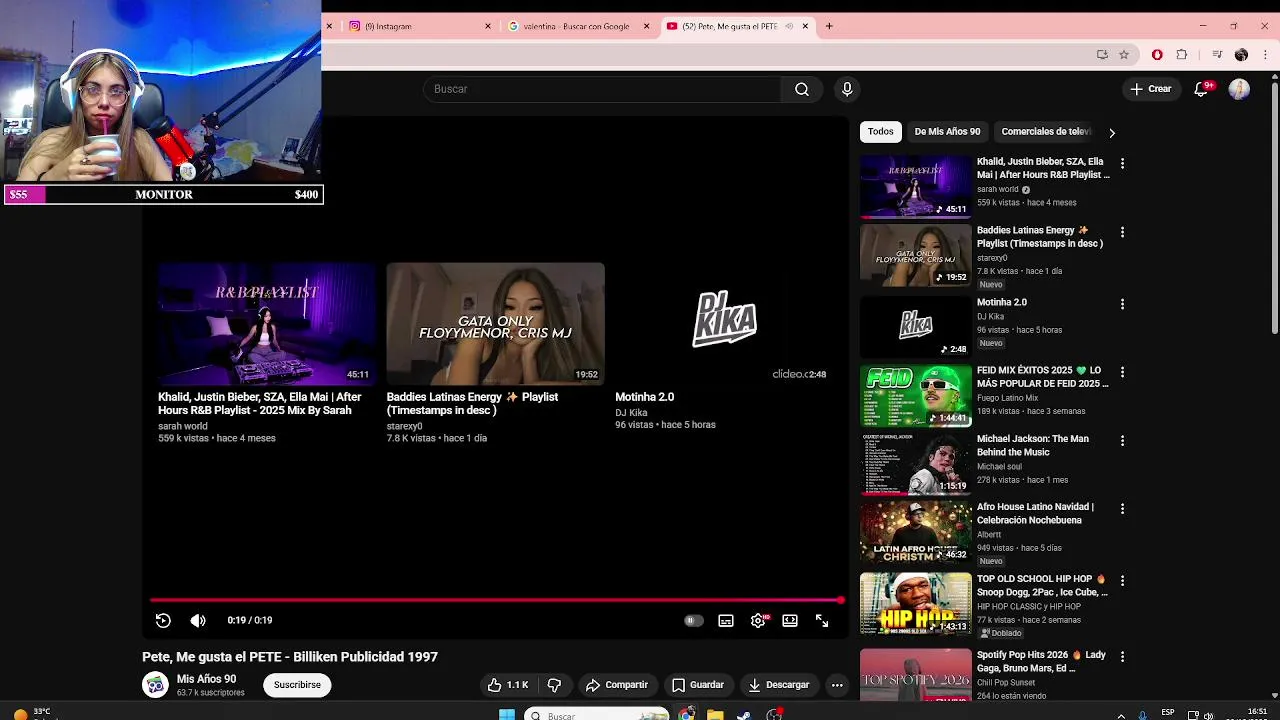This screenshot has width=1280, height=720.
Task: Close the Instagram tab
Action: 488,26
